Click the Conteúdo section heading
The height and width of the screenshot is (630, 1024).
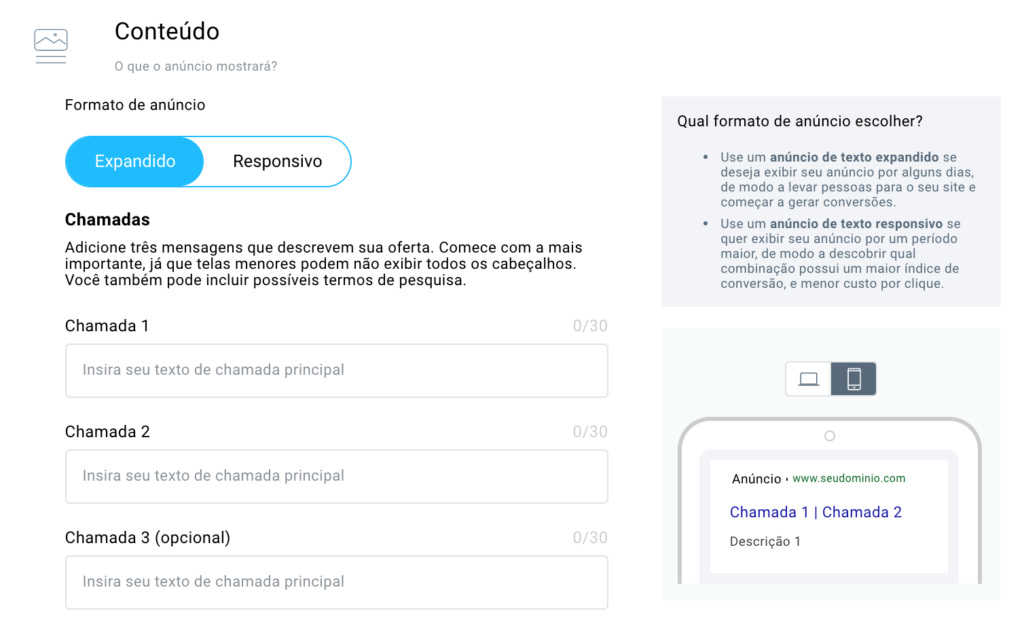[167, 31]
